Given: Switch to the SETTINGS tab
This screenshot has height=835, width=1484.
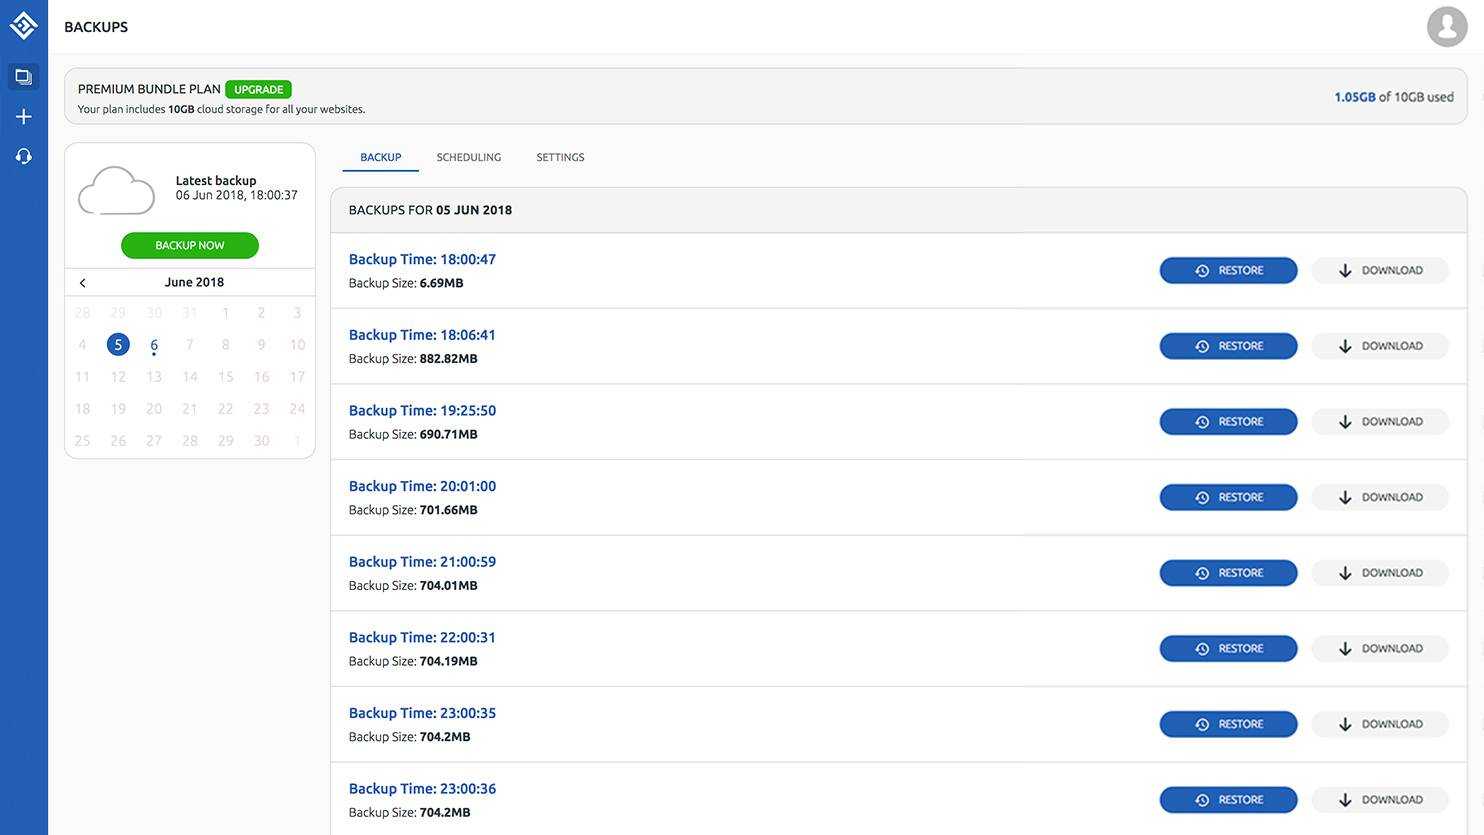Looking at the screenshot, I should (x=560, y=157).
